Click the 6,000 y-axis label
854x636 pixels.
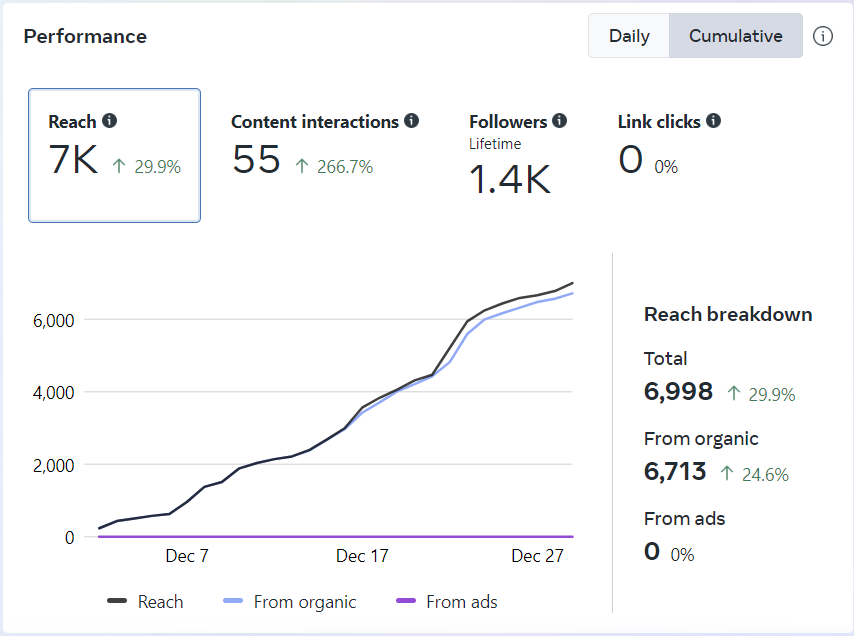tap(53, 321)
